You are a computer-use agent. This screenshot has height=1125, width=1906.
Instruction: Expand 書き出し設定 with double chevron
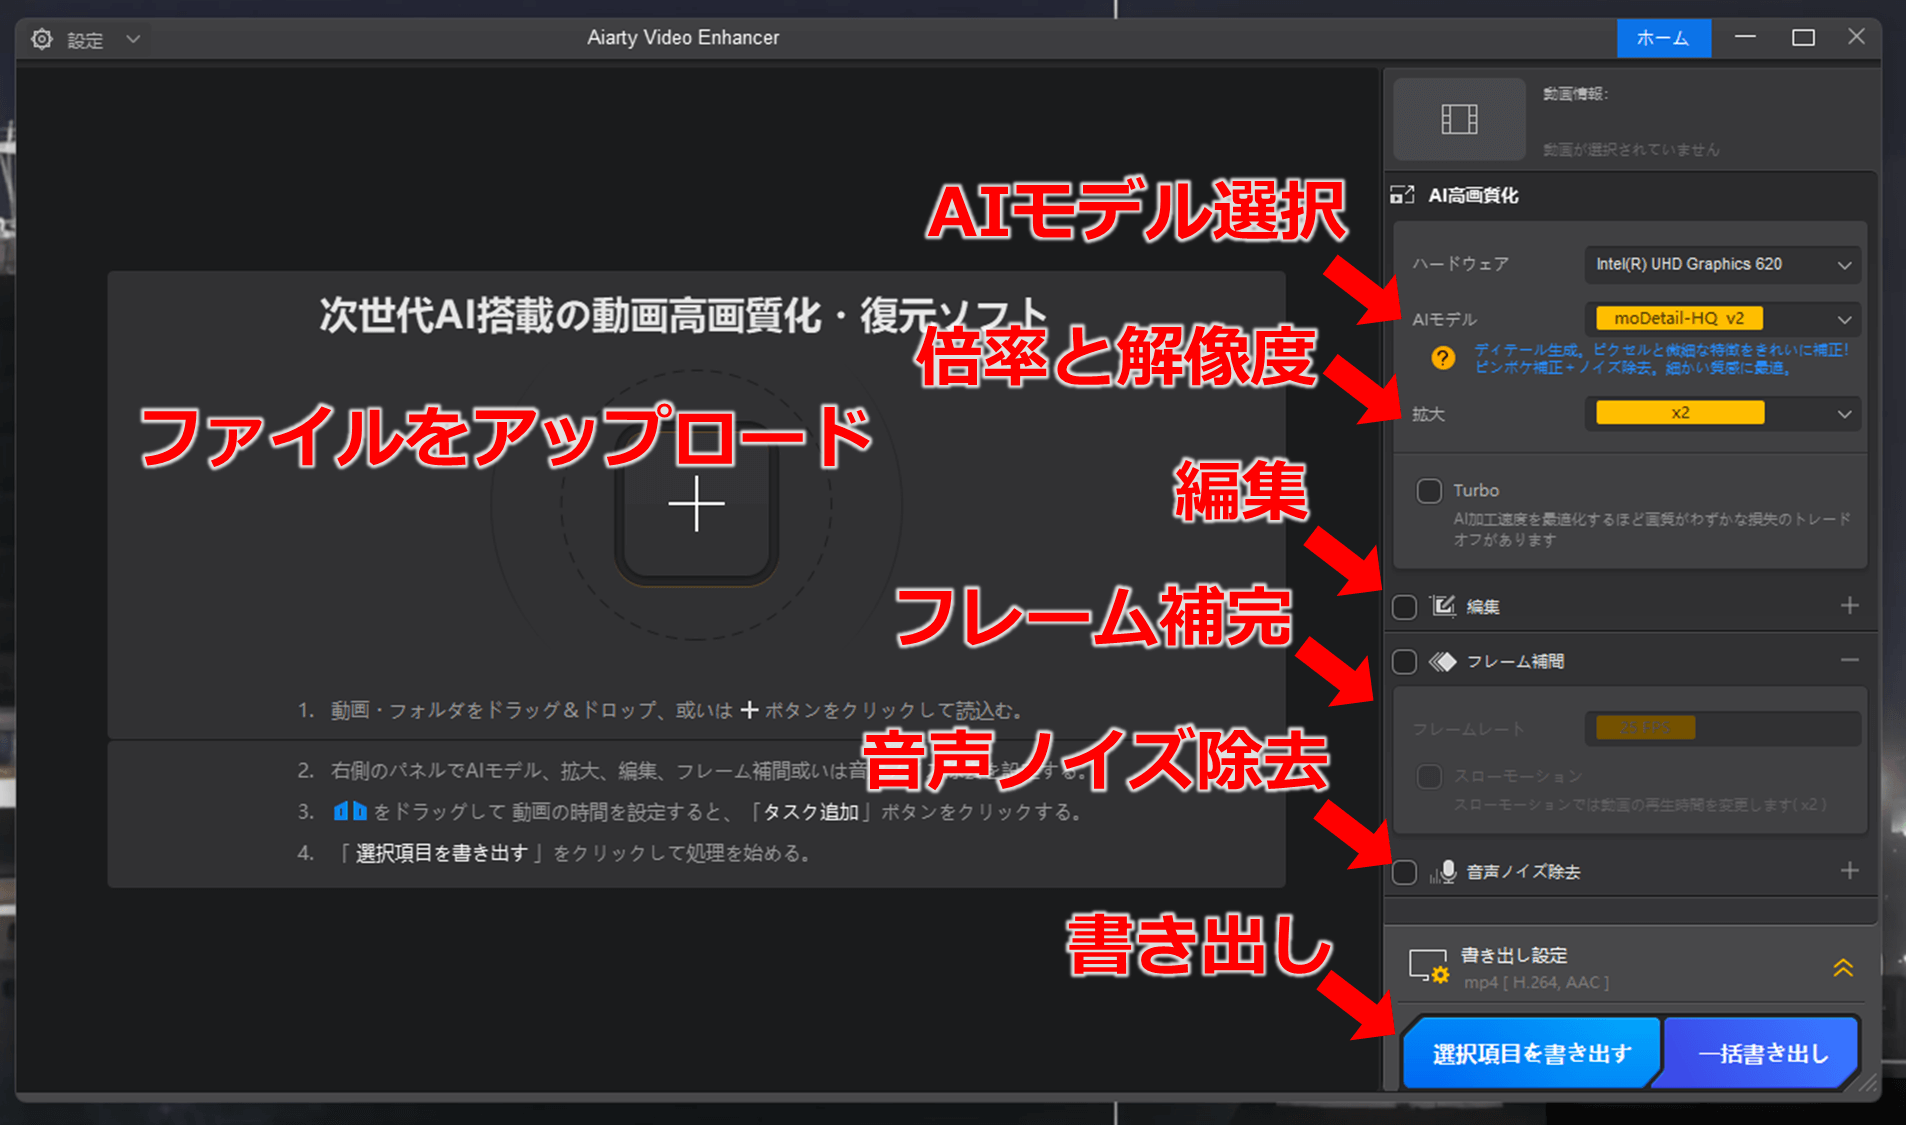tap(1843, 967)
